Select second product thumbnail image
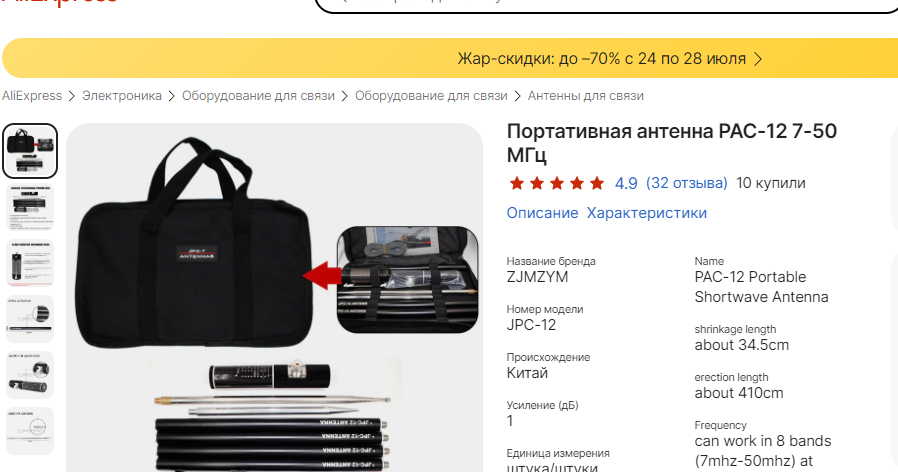Viewport: 898px width, 472px height. (30, 207)
